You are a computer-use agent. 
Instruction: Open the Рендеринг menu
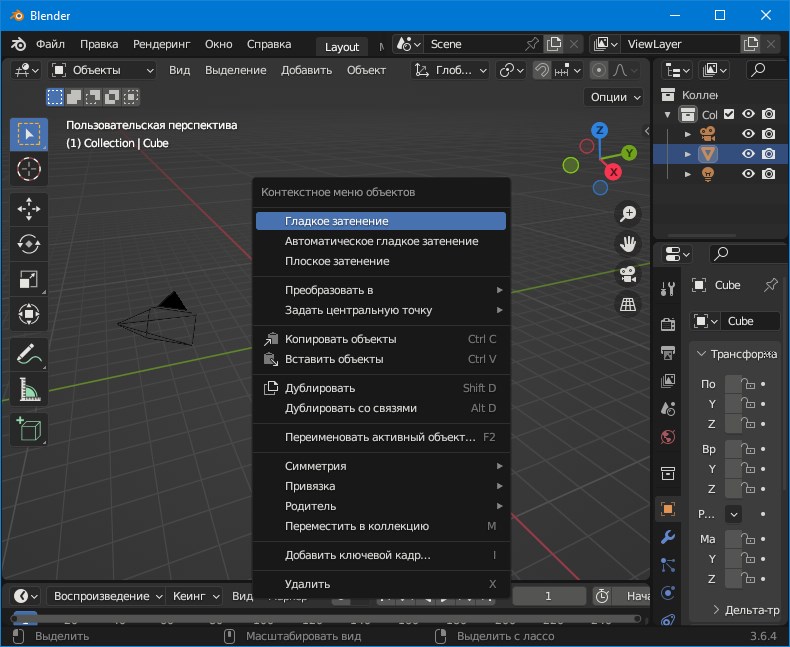pos(161,44)
